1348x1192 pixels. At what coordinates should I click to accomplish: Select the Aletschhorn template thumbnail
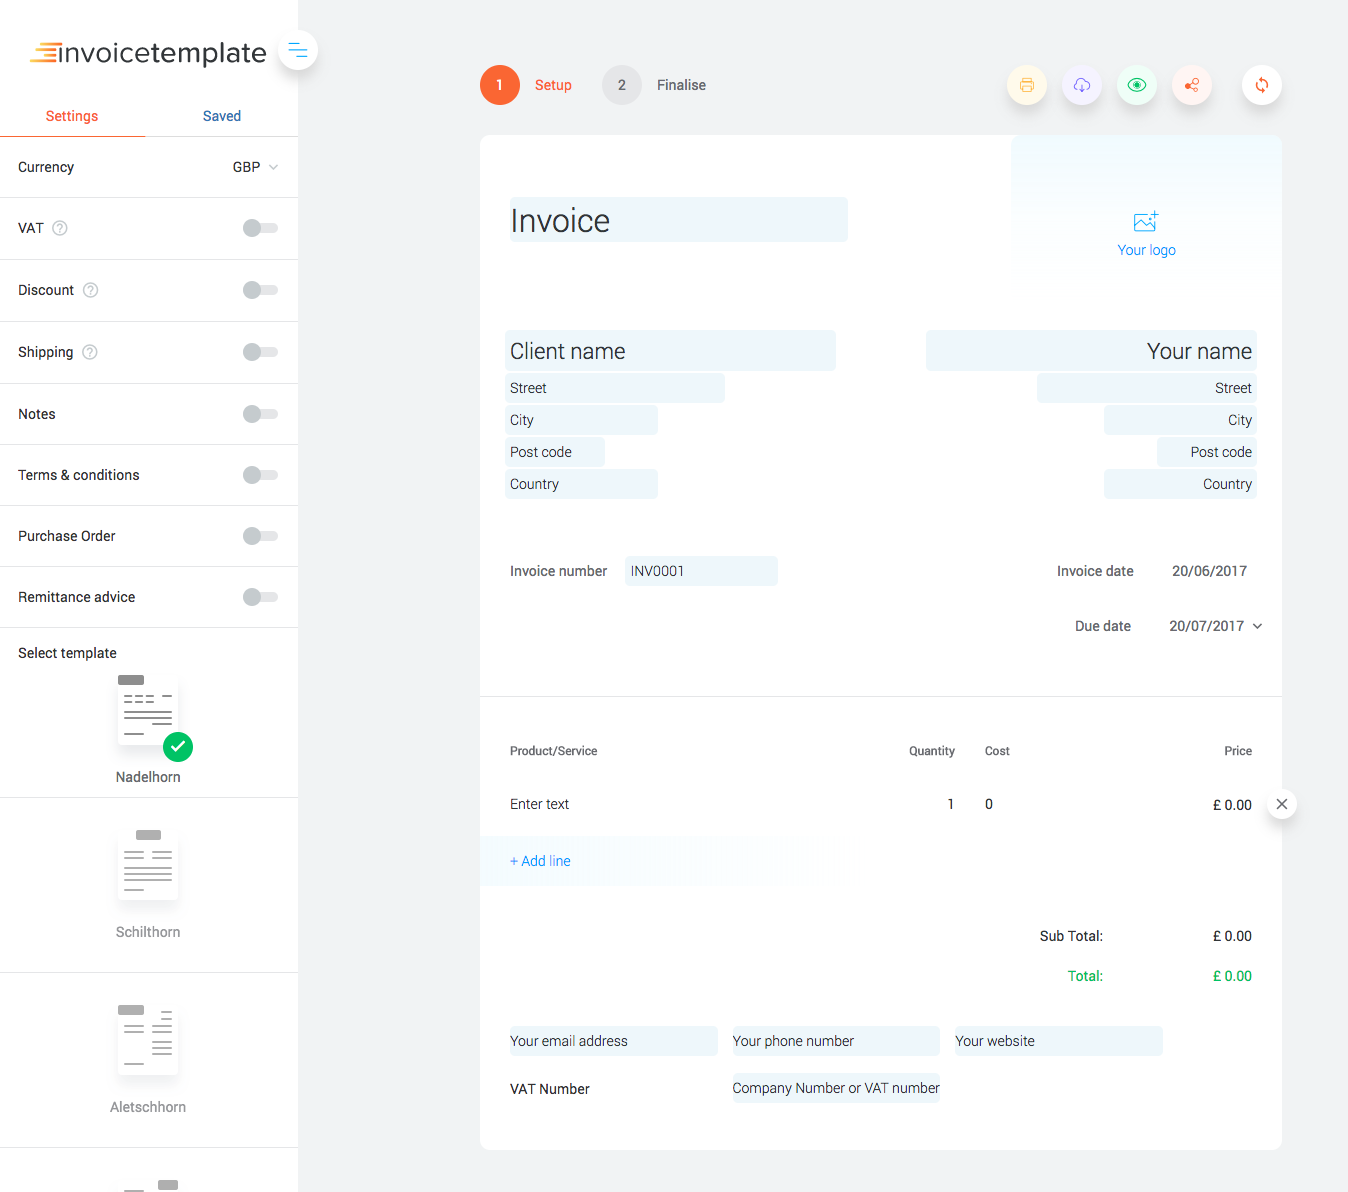pyautogui.click(x=148, y=1040)
